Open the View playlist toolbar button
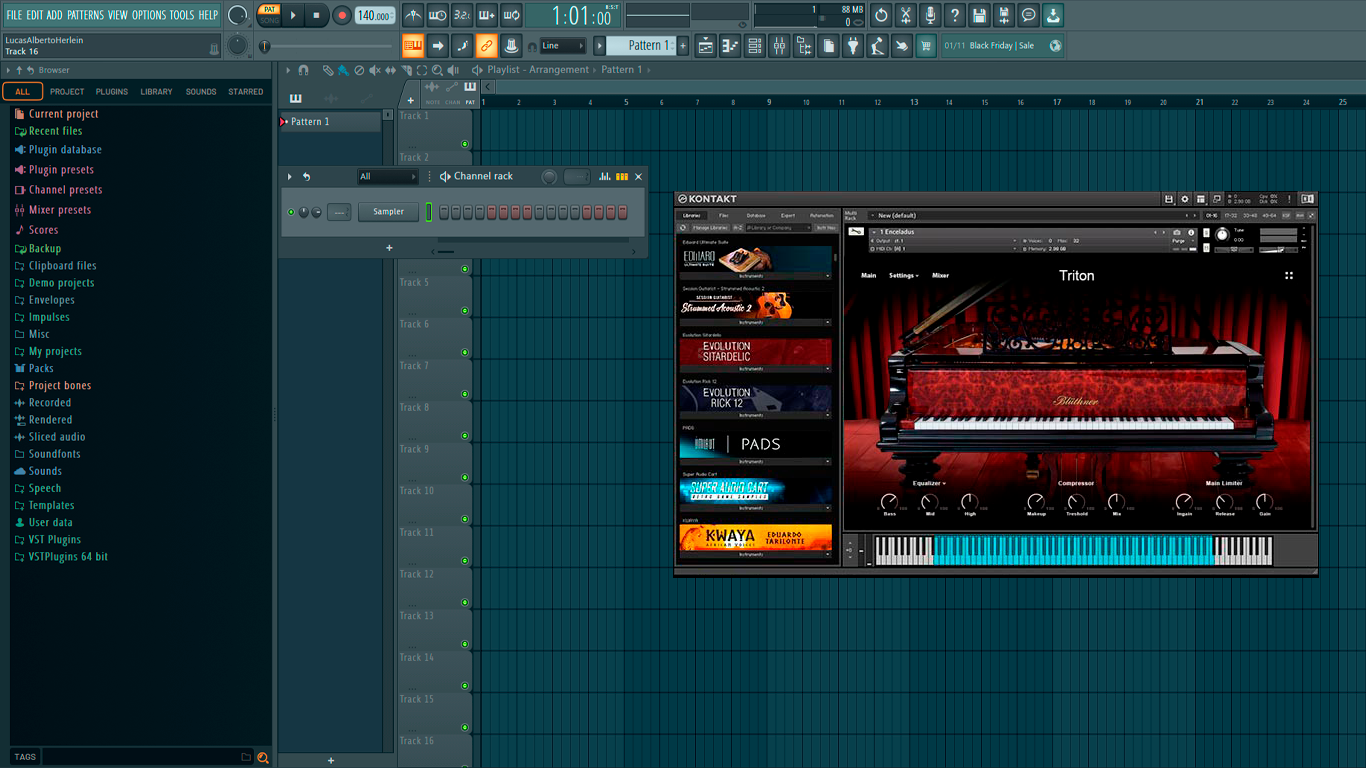This screenshot has width=1366, height=768. click(x=706, y=45)
